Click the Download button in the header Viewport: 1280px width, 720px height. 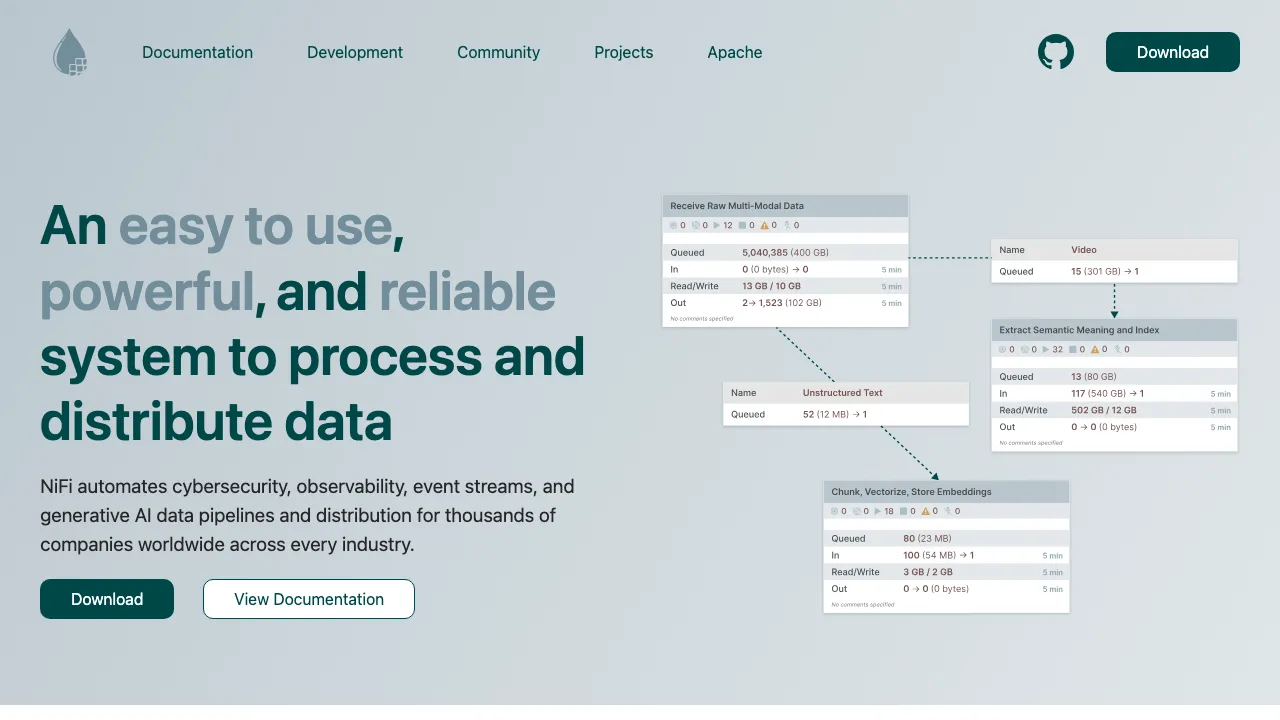1173,52
